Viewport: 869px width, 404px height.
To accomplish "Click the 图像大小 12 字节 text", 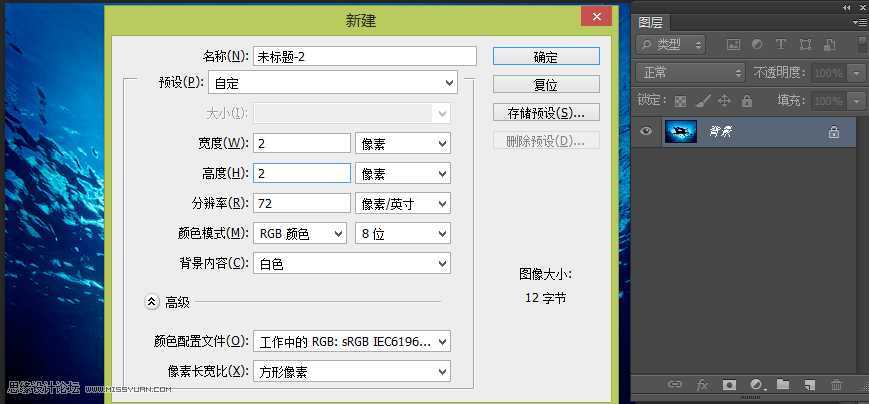I will pos(546,285).
